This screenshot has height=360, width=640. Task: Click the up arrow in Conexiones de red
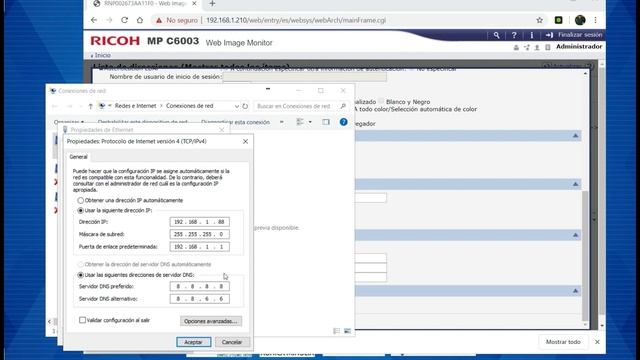point(90,106)
